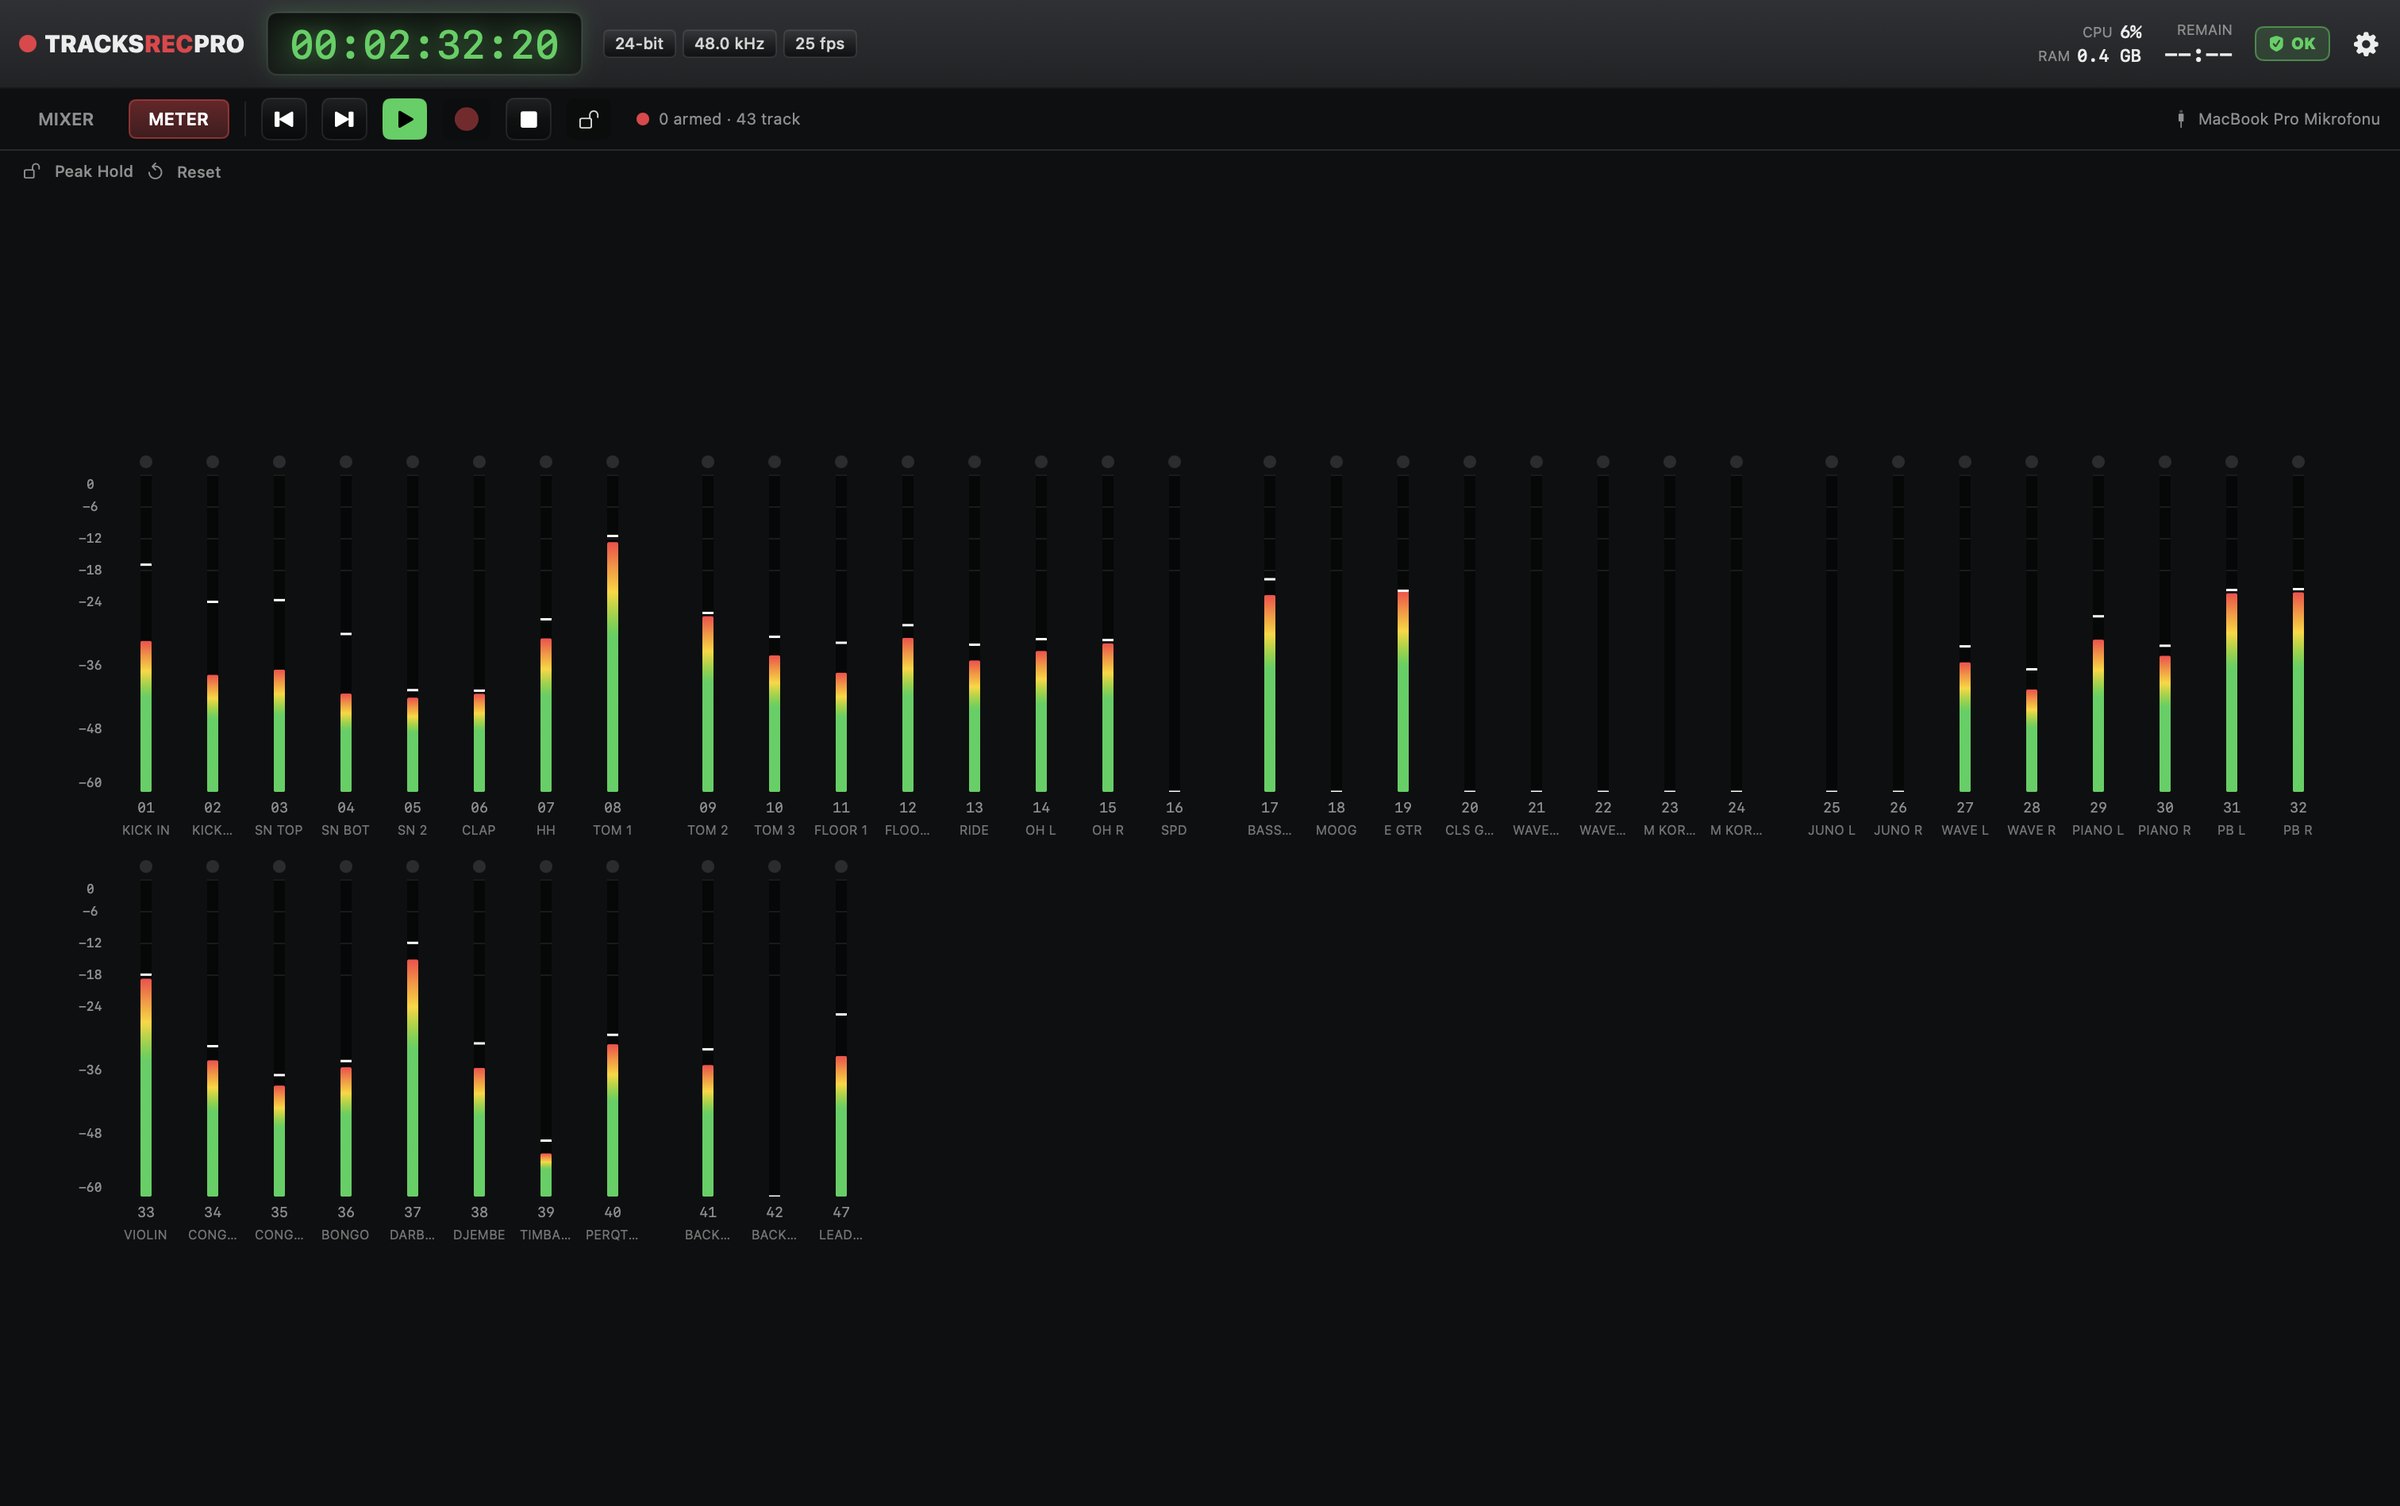Image resolution: width=2400 pixels, height=1506 pixels.
Task: Reset the peak meters
Action: click(x=185, y=171)
